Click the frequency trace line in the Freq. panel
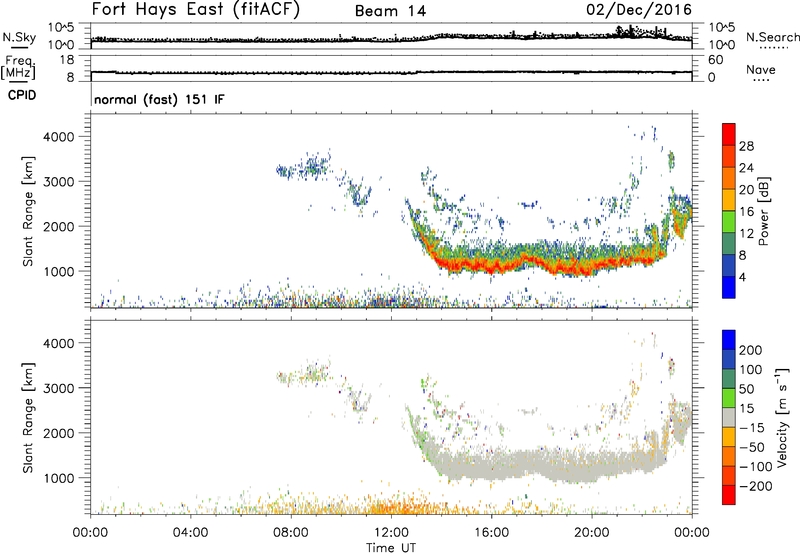 (391, 72)
